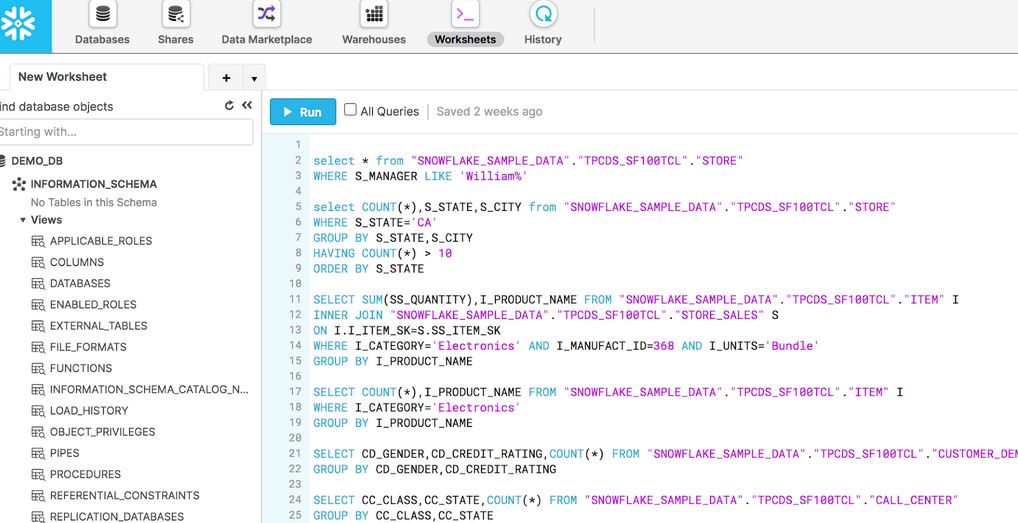1018x523 pixels.
Task: Open the Databases icon in top navigation
Action: (103, 14)
